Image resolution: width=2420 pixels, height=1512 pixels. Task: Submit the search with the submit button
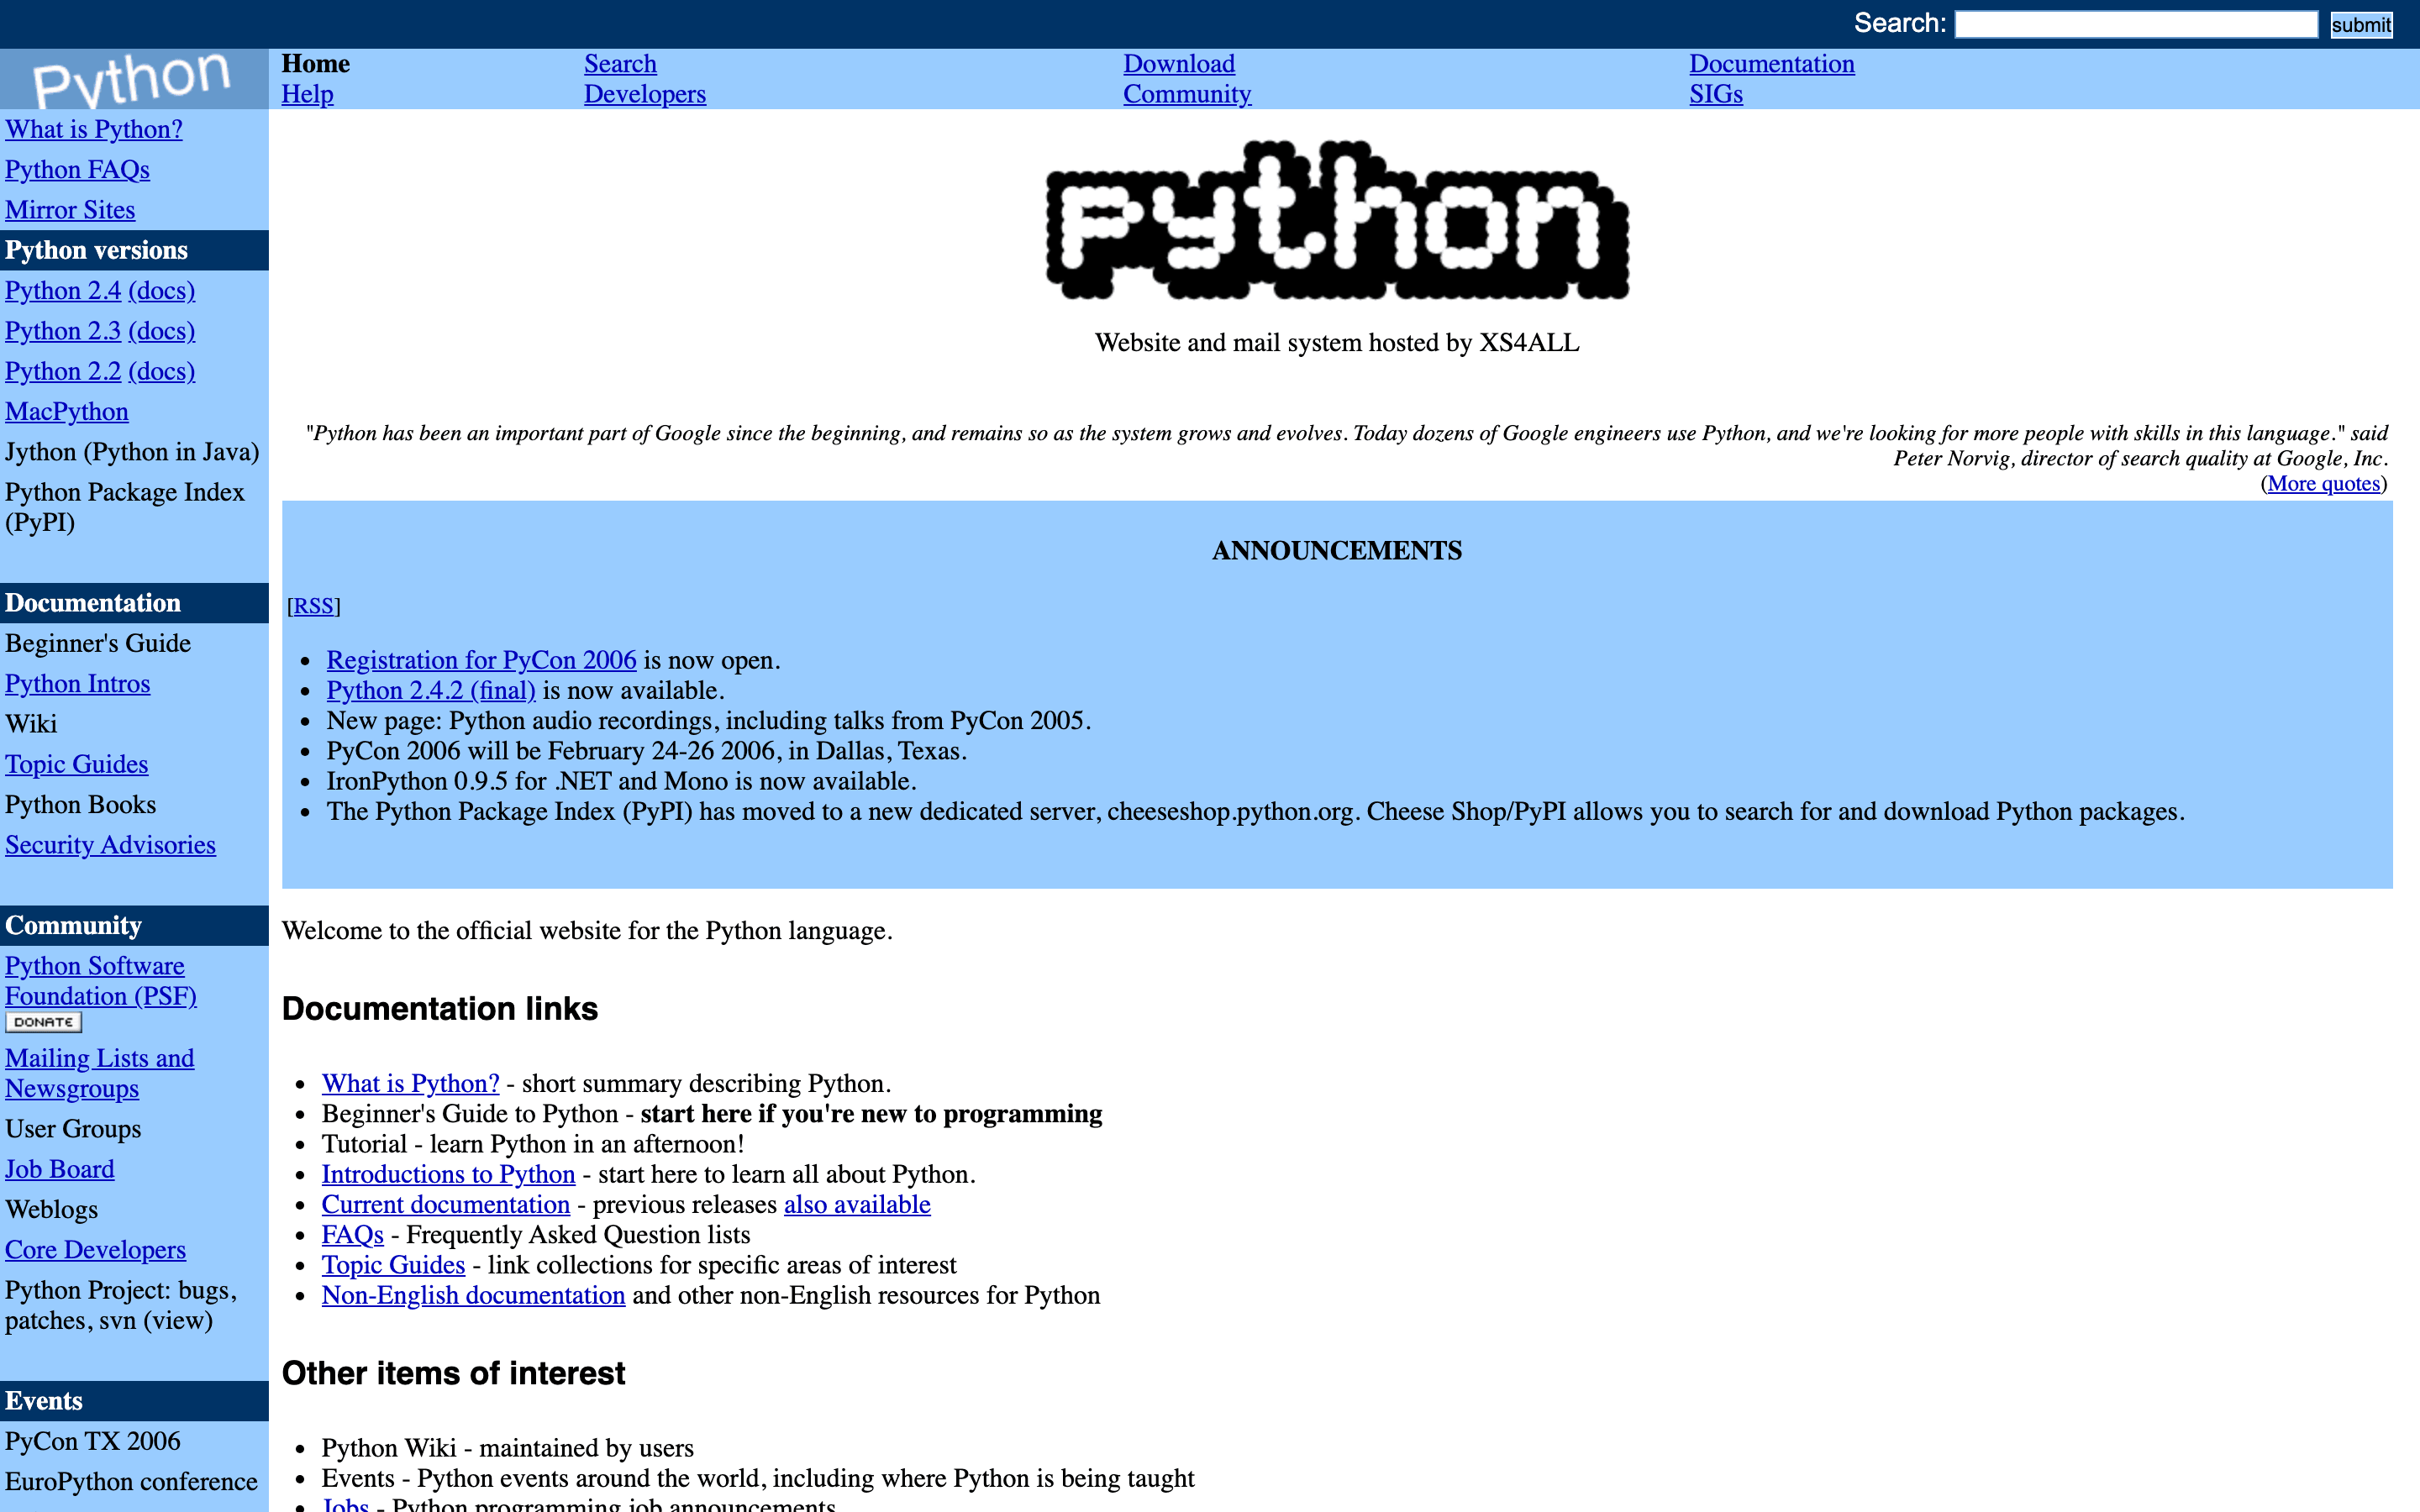[x=2361, y=24]
